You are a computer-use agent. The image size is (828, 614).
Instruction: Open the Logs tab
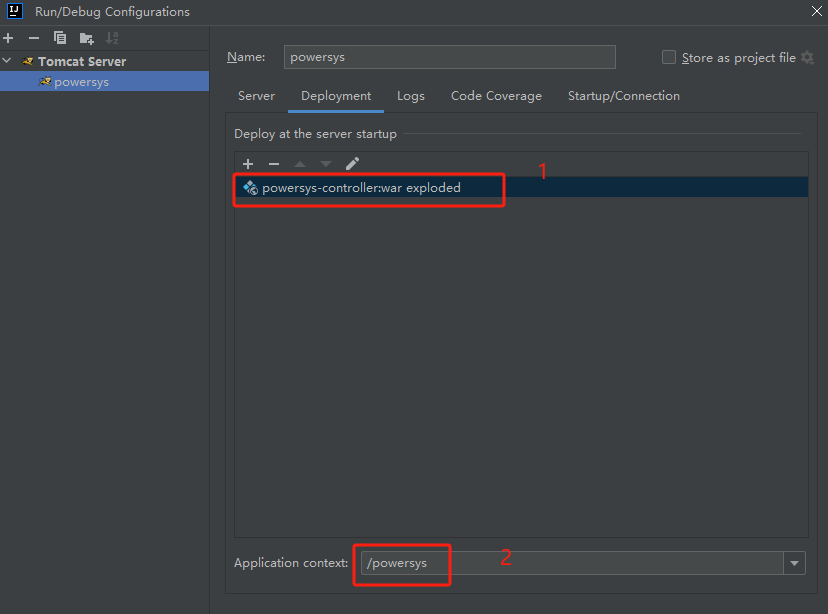click(x=411, y=96)
